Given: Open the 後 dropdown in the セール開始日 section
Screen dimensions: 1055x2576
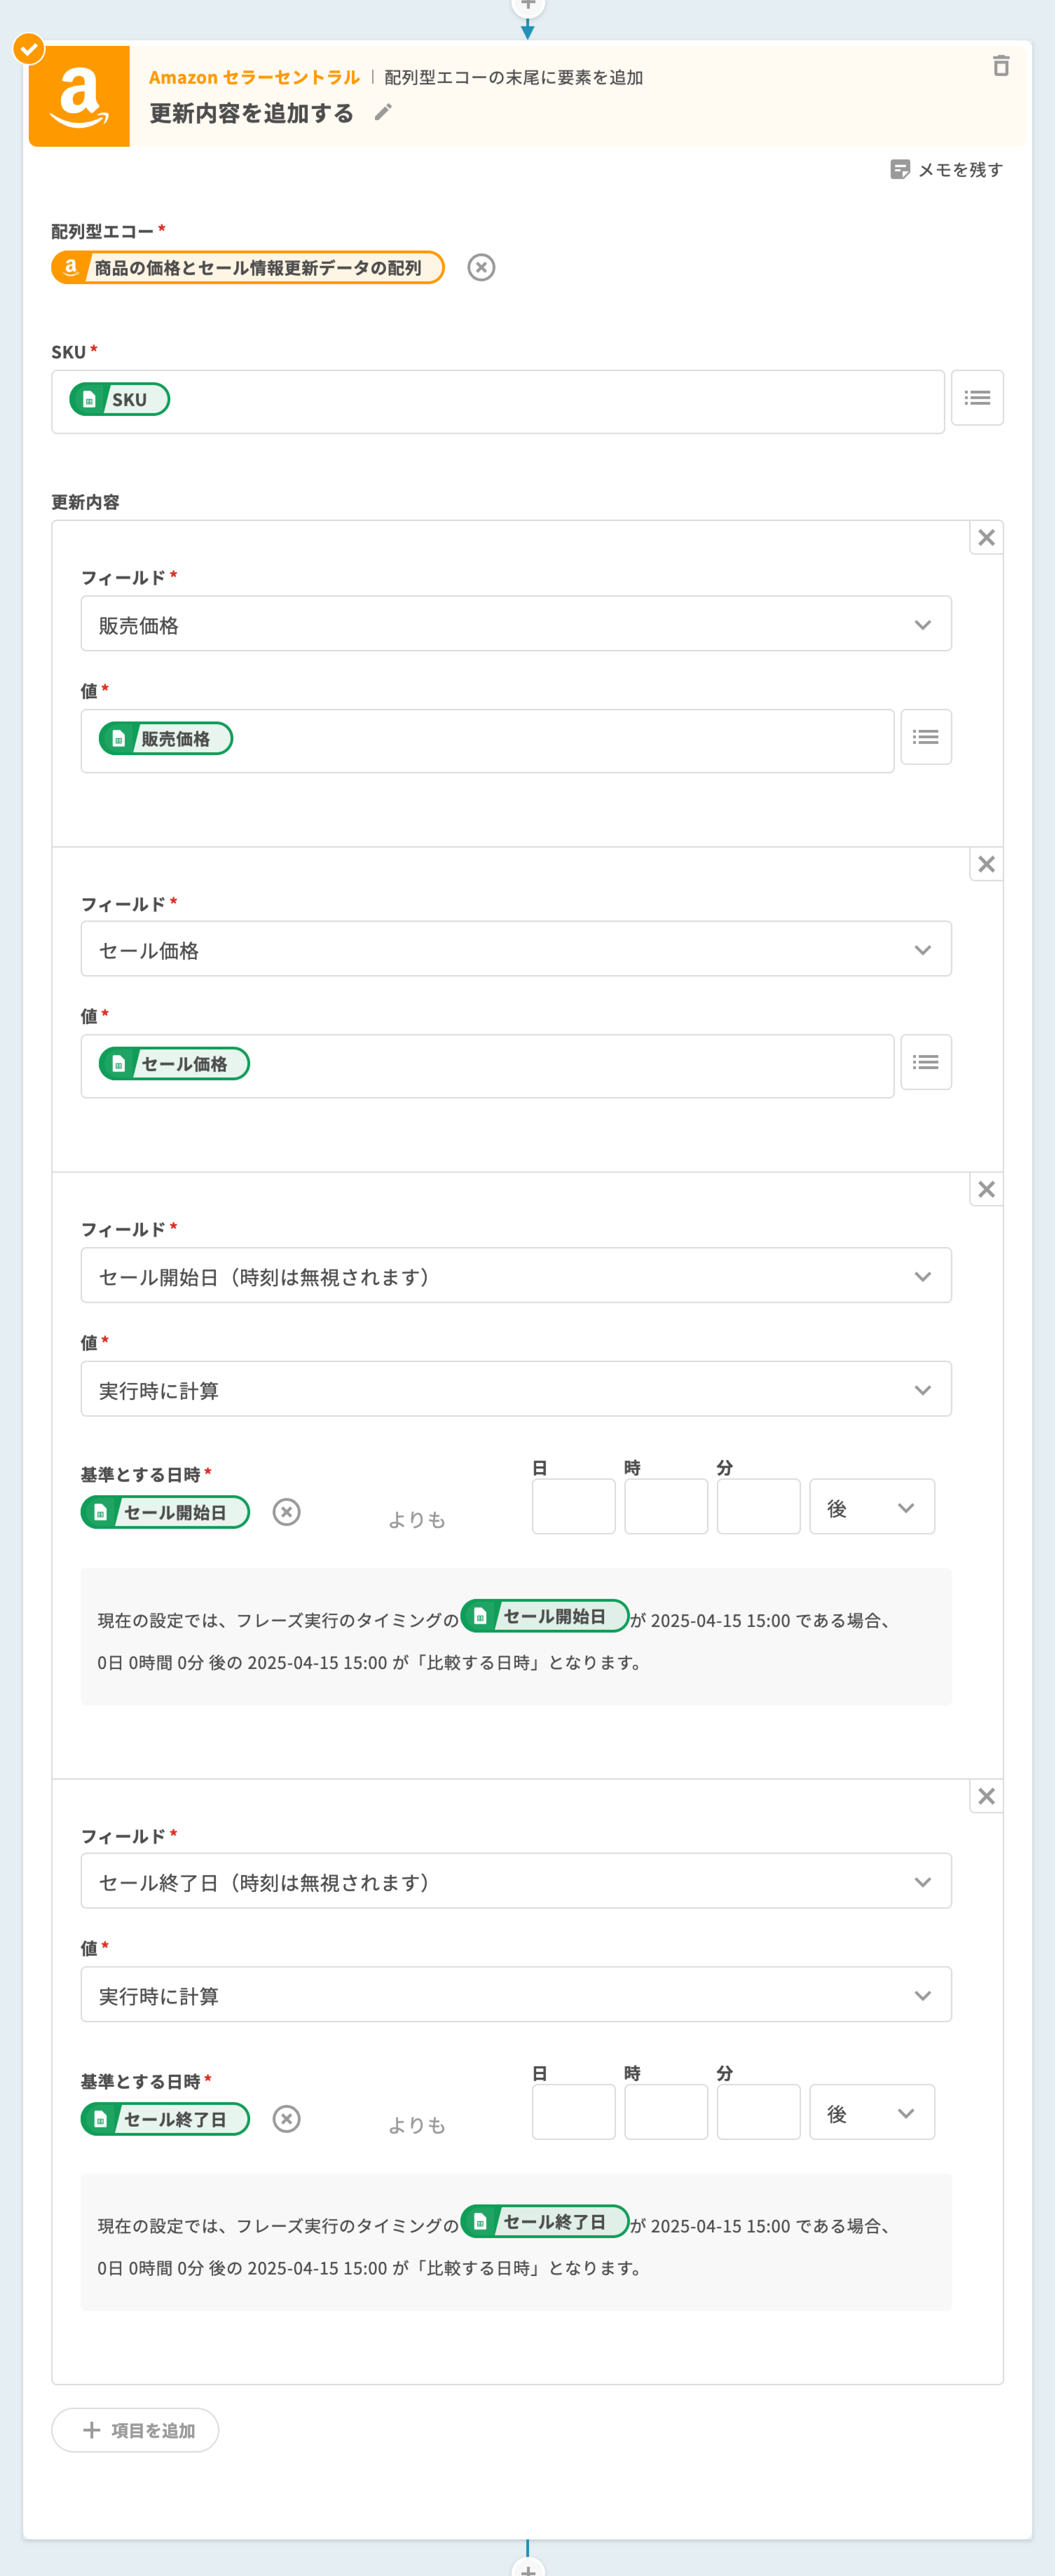Looking at the screenshot, I should (871, 1507).
